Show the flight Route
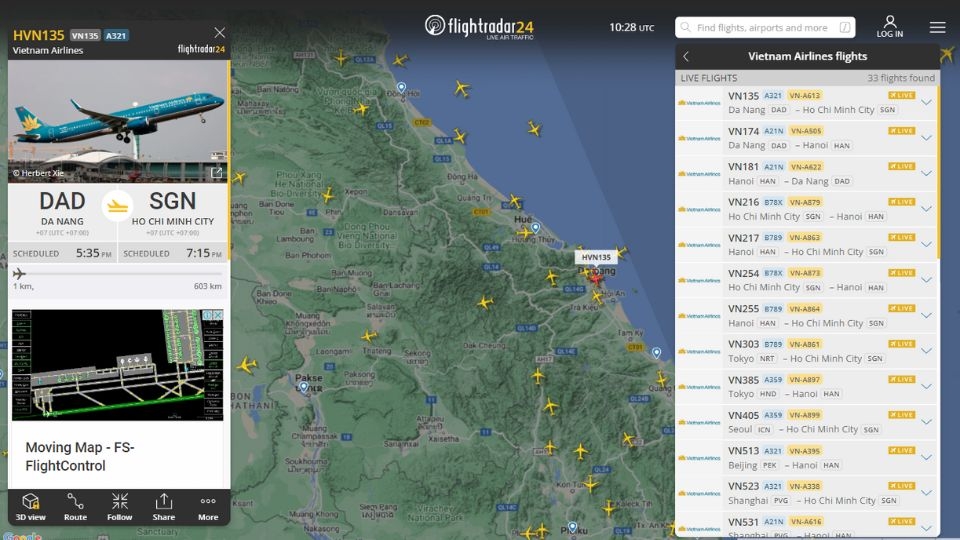Image resolution: width=960 pixels, height=540 pixels. [x=75, y=506]
